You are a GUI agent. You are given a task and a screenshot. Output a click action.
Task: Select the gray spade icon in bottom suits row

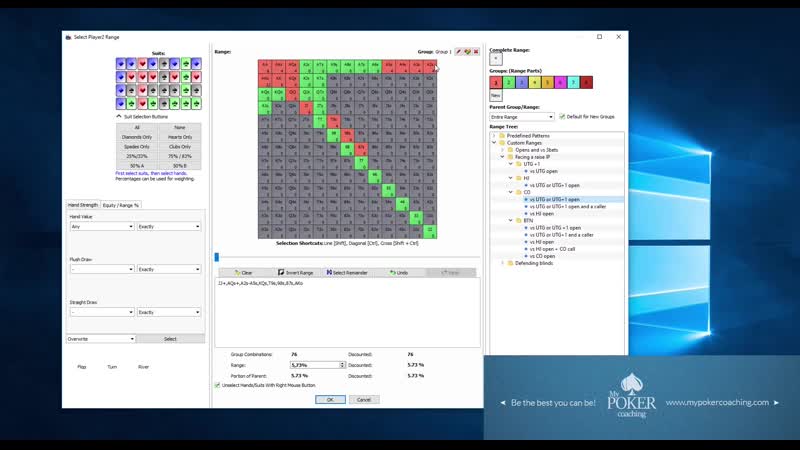pos(164,104)
